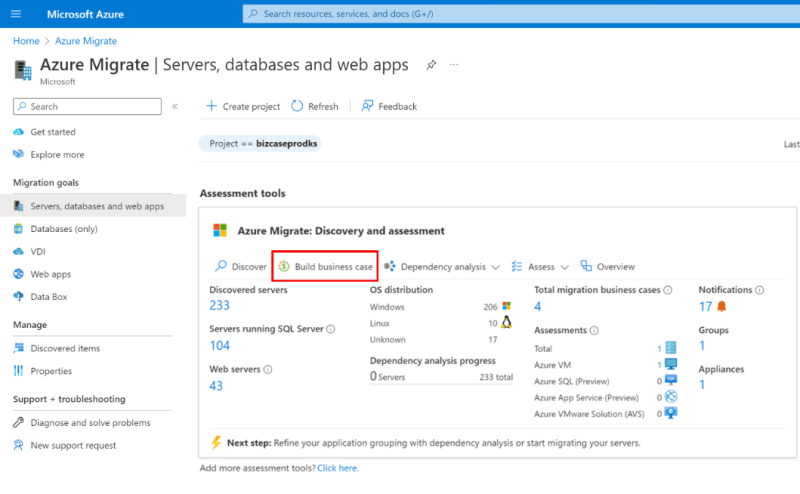
Task: Click the Azure VM assessments count 1
Action: point(659,365)
